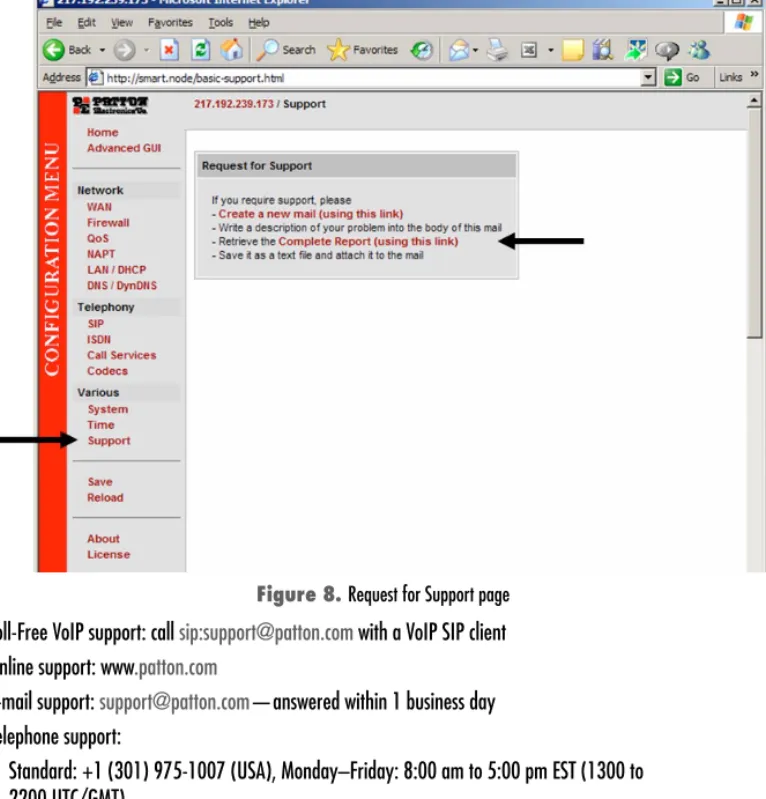
Task: Click the Windows flag logo
Action: [x=744, y=22]
